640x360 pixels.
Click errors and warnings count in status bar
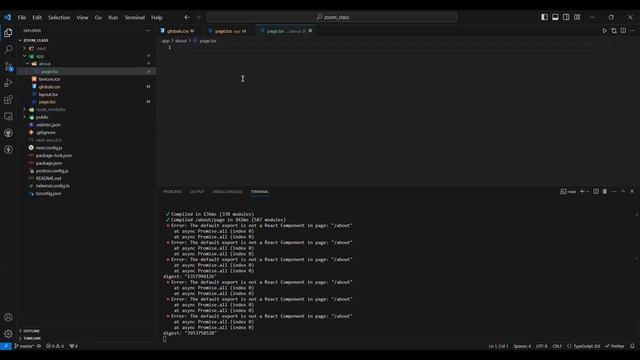tap(55, 346)
